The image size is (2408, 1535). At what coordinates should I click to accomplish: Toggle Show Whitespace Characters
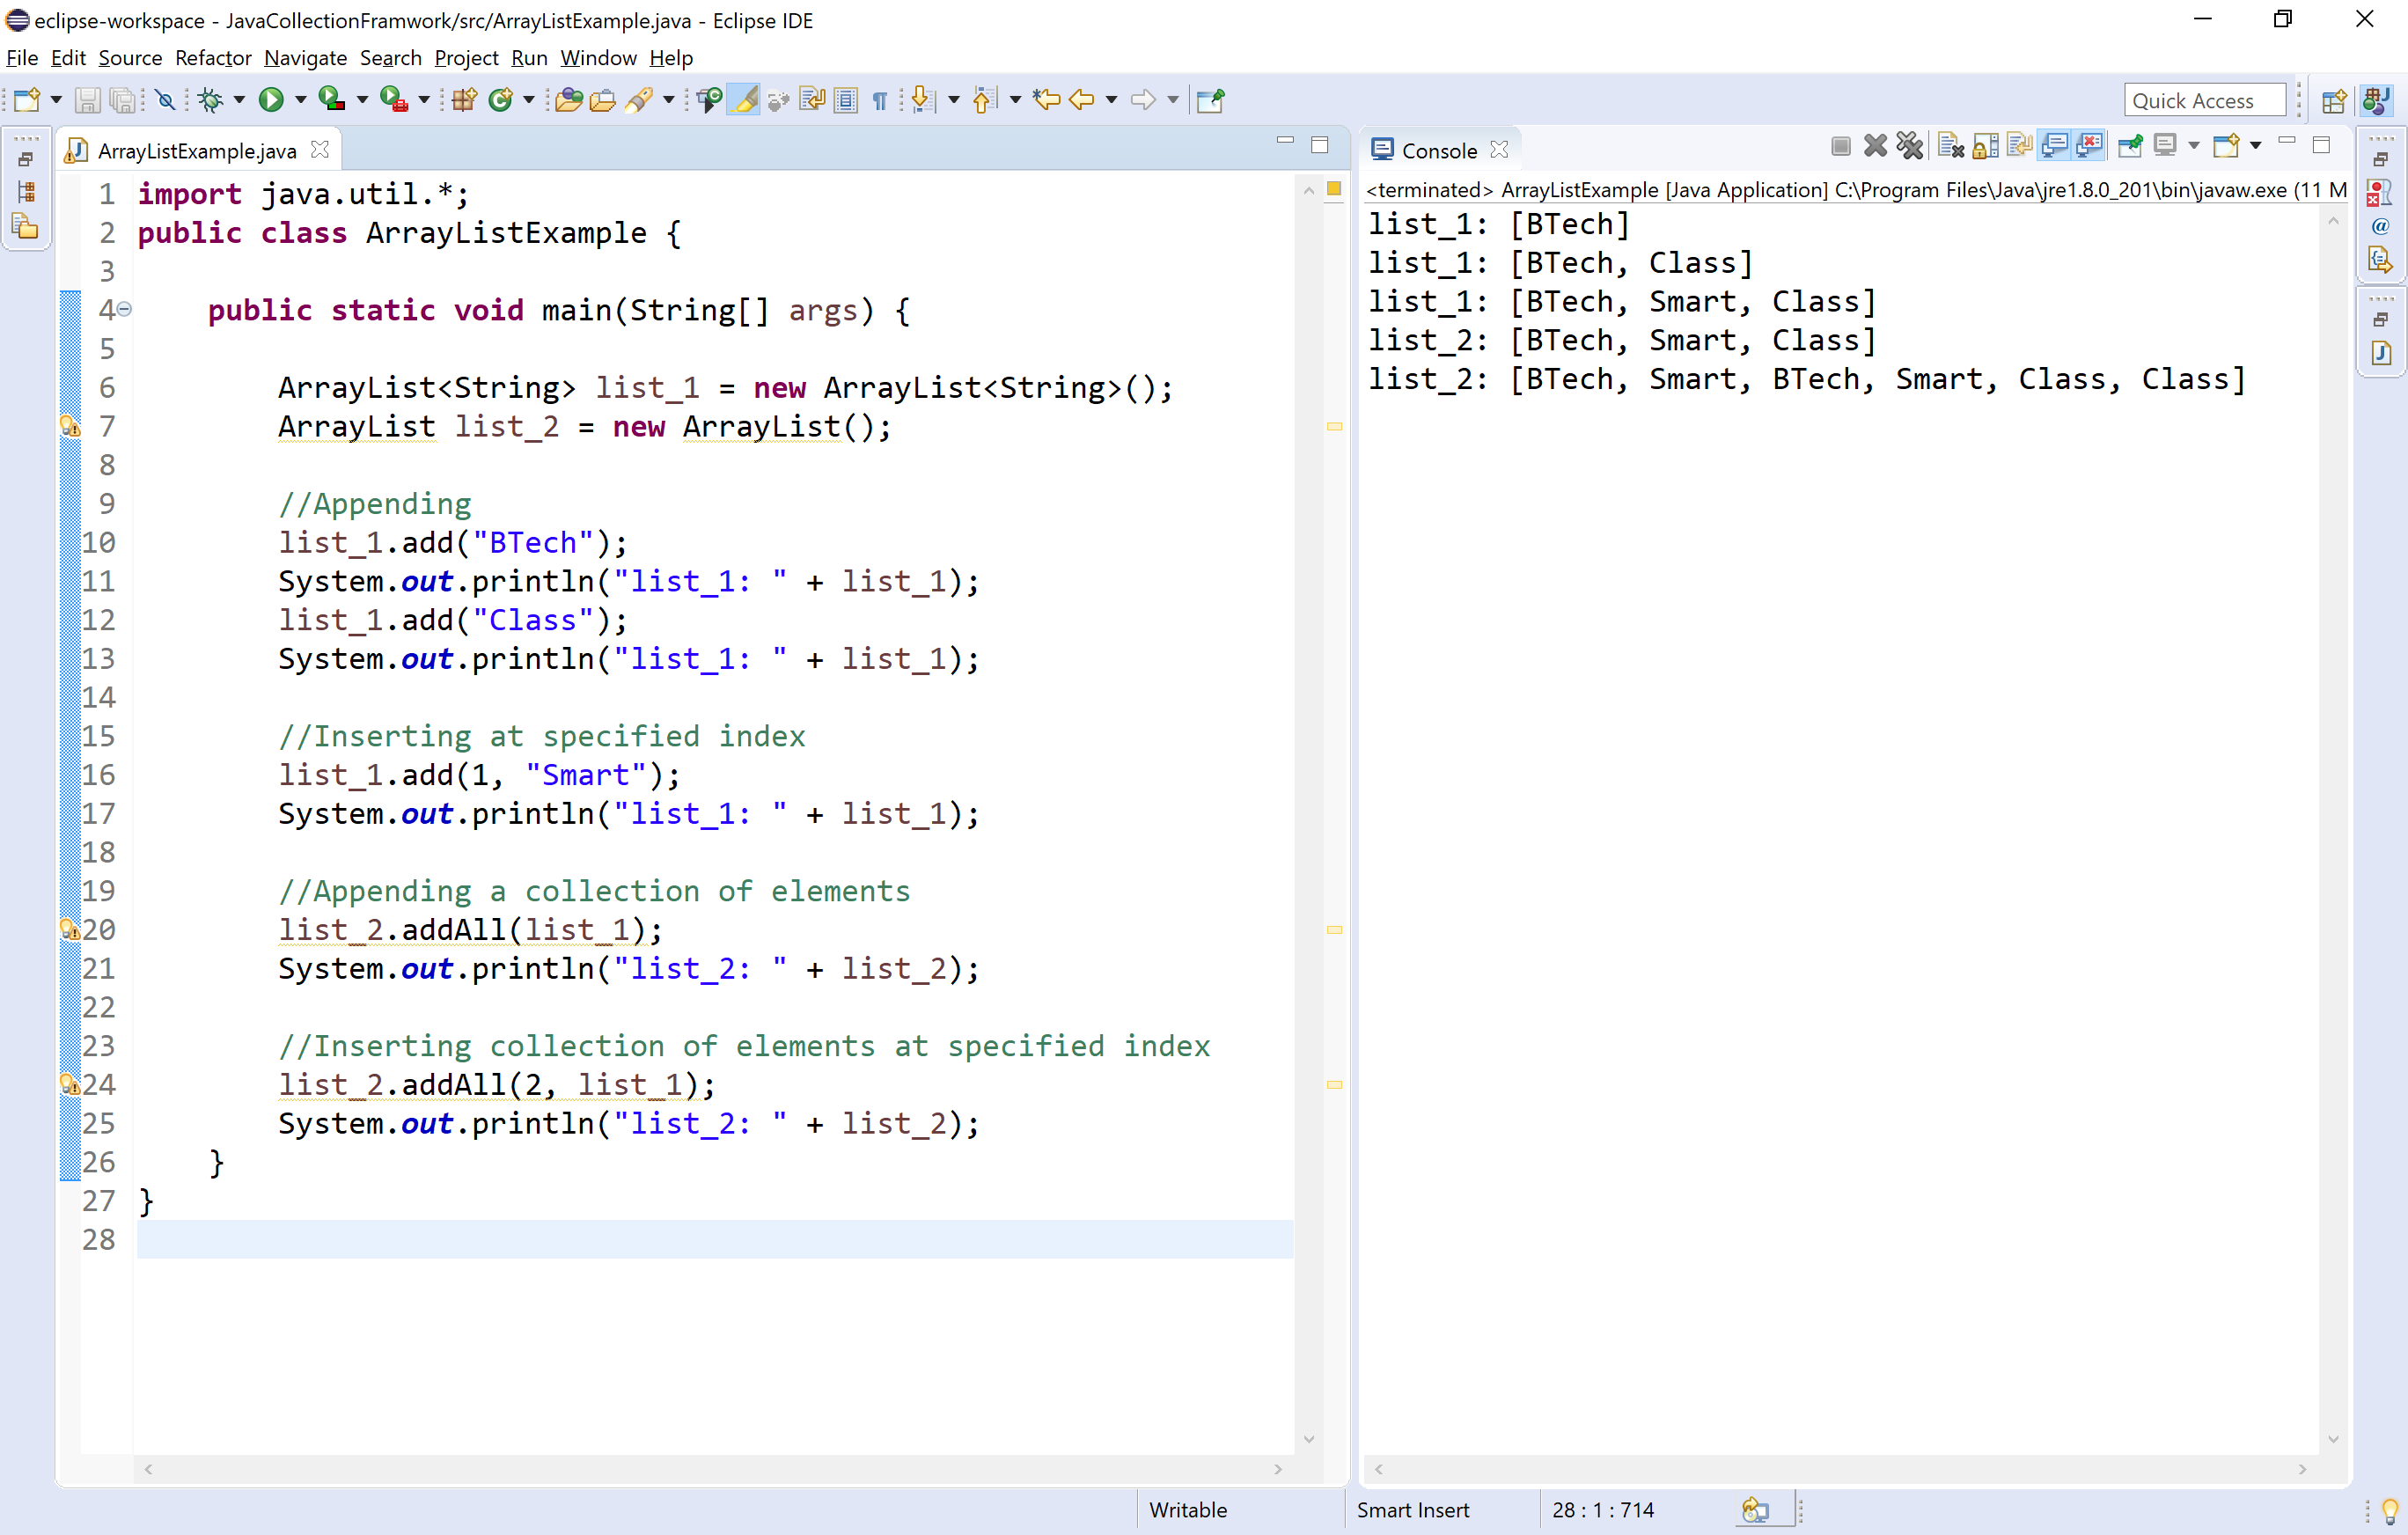[x=880, y=100]
